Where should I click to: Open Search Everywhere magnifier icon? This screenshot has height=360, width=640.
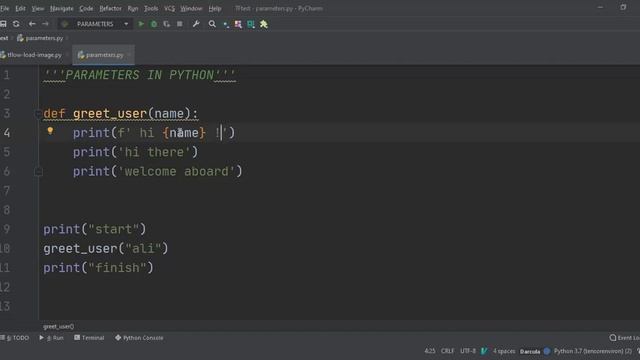pos(212,24)
